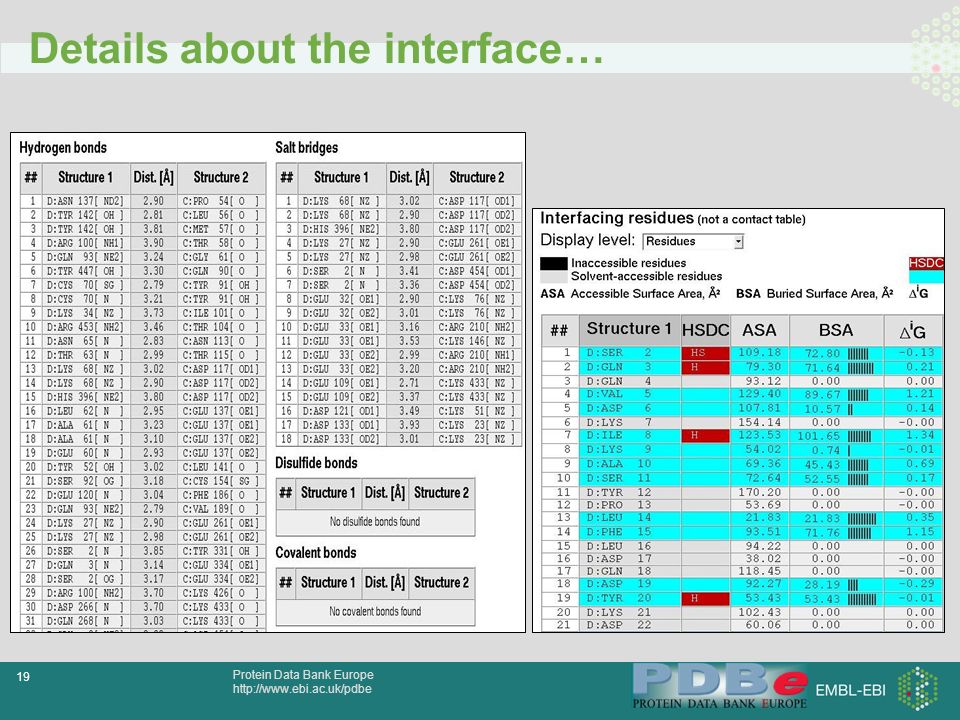Click the ASA column header
Screen dimensions: 960x720
759,330
